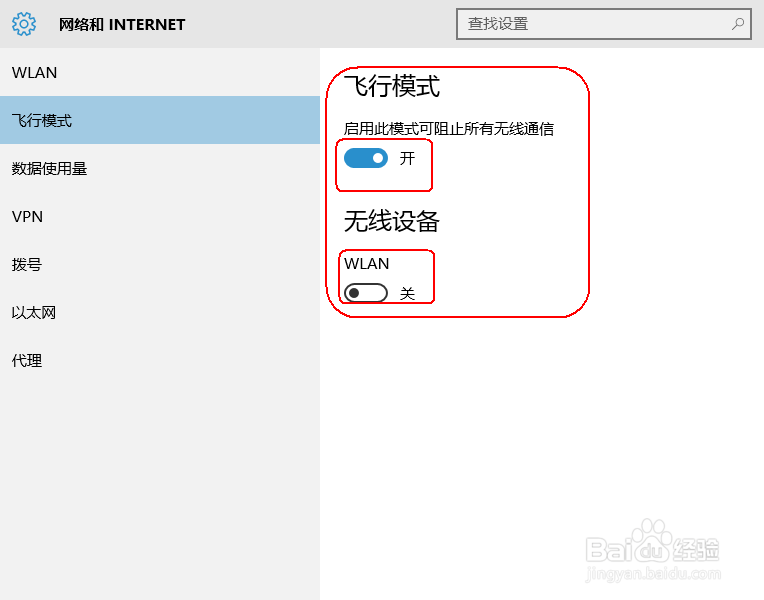Go to the VPN settings page

tap(160, 216)
